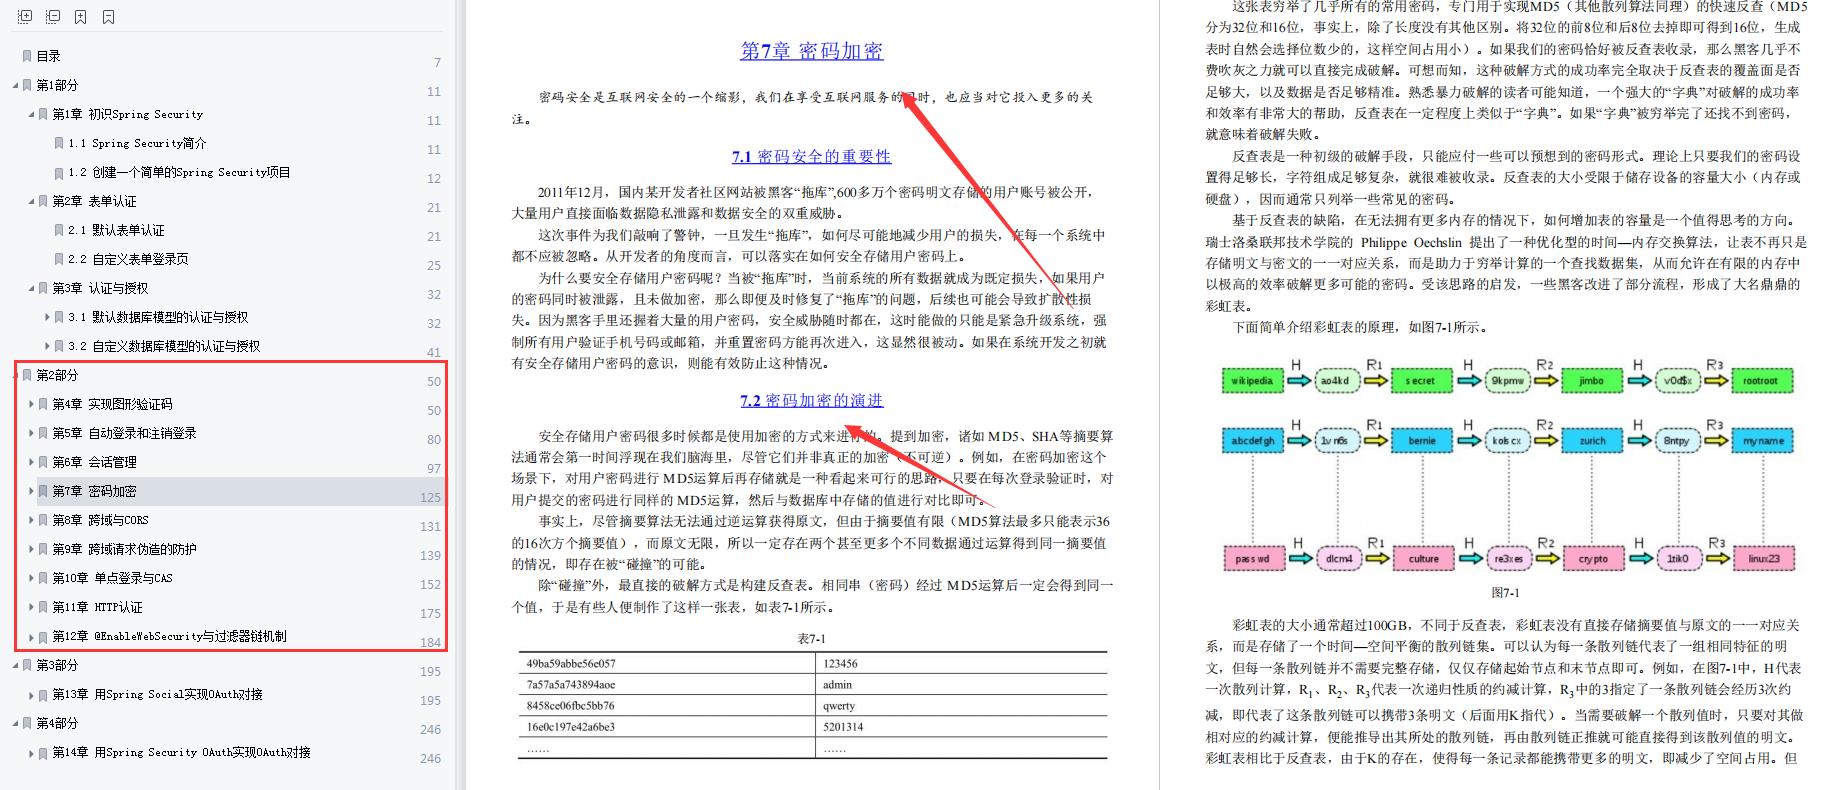Viewport: 1823px width, 790px height.
Task: Go to bookmark 第9章 跨域请求伪造的防护
Action: 125,549
